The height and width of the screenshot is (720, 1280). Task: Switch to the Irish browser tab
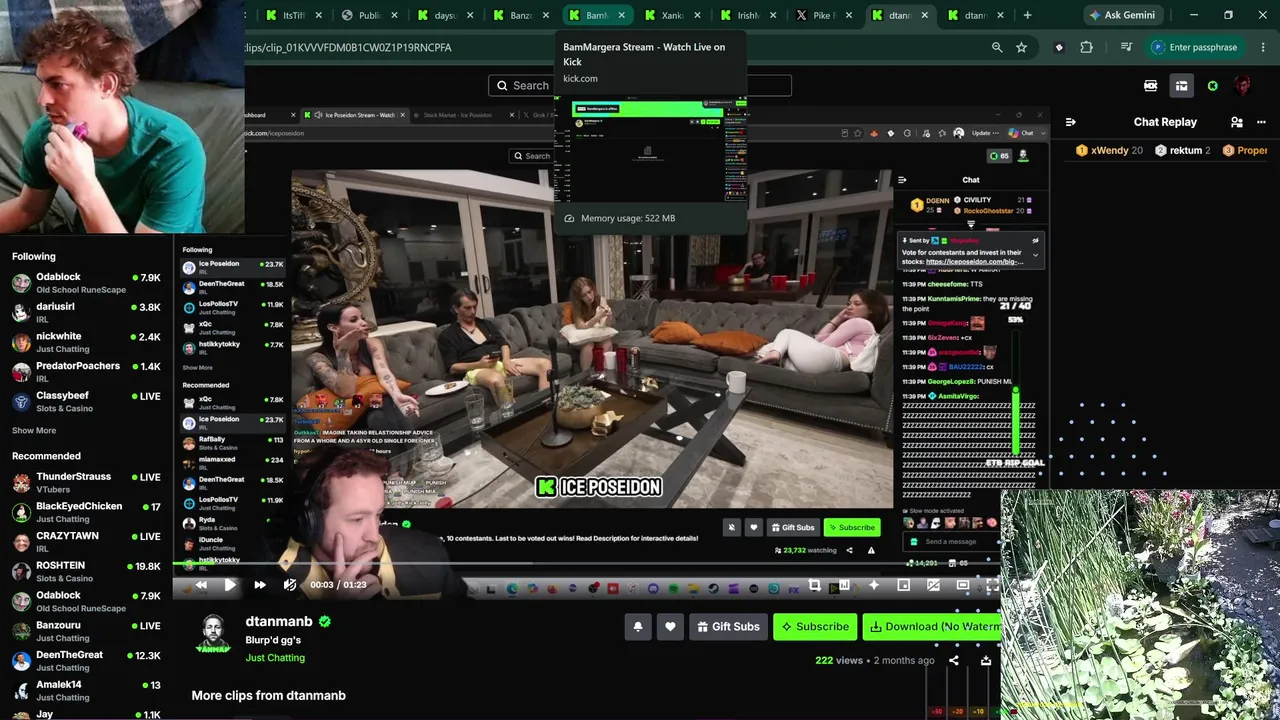748,15
